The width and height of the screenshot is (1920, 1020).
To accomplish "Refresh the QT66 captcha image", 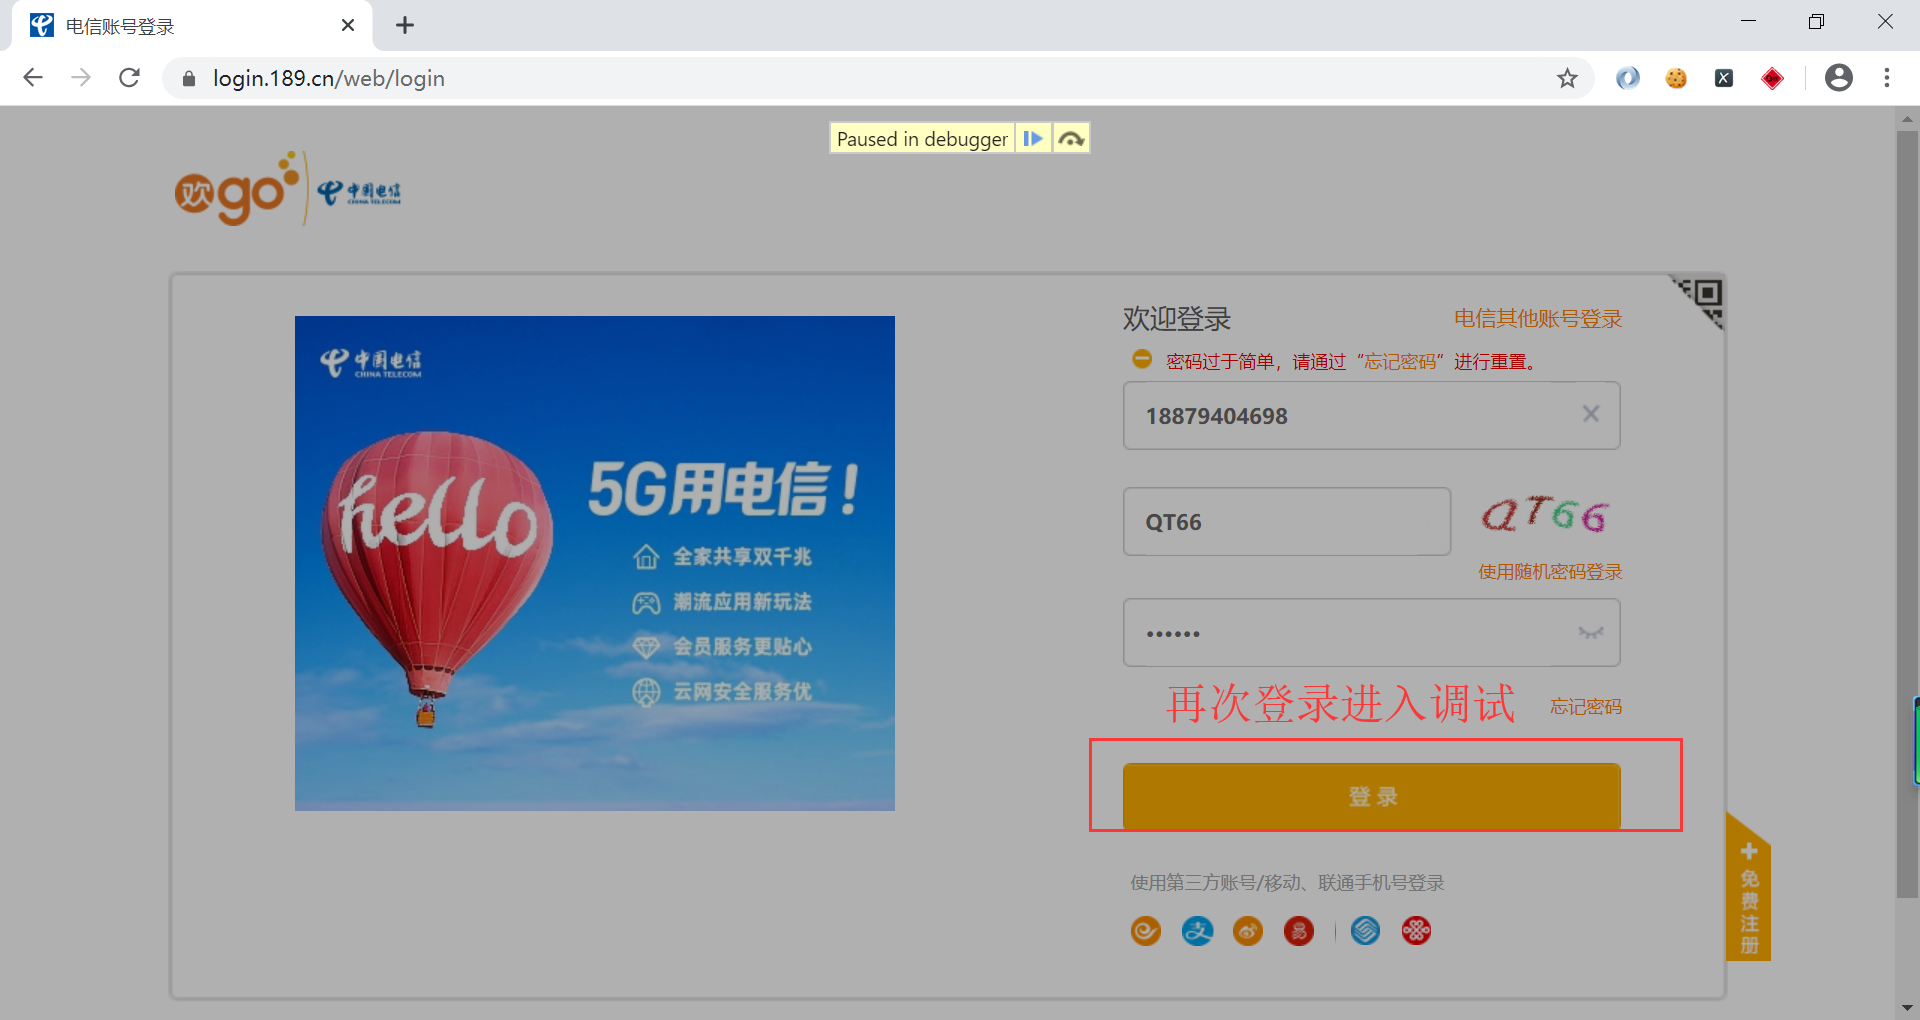I will click(1545, 515).
